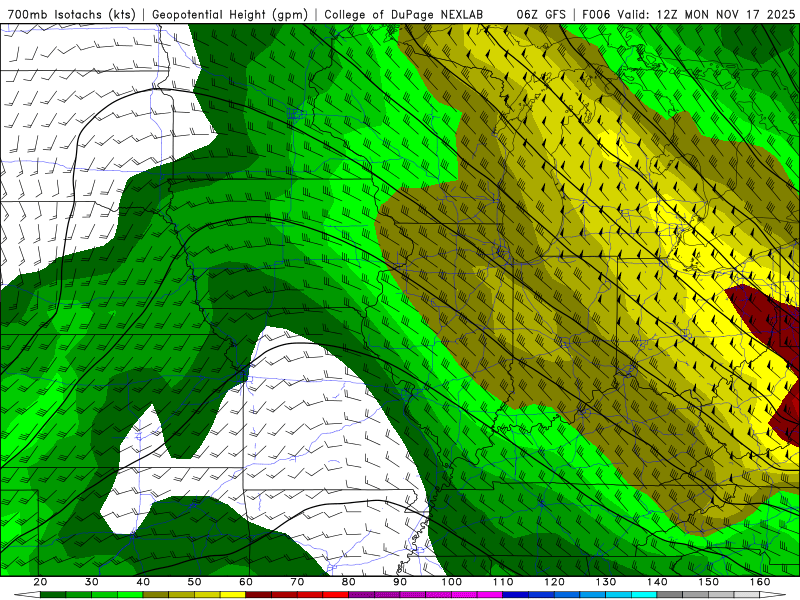Click the "06Z GFS" model run label
This screenshot has height=600, width=800.
click(540, 15)
